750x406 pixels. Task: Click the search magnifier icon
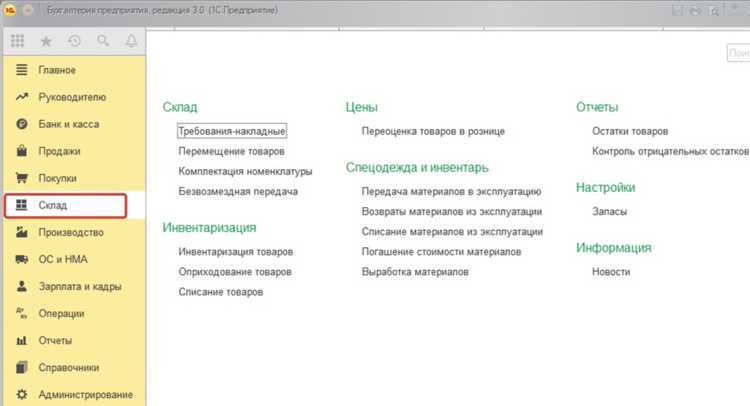click(x=103, y=41)
